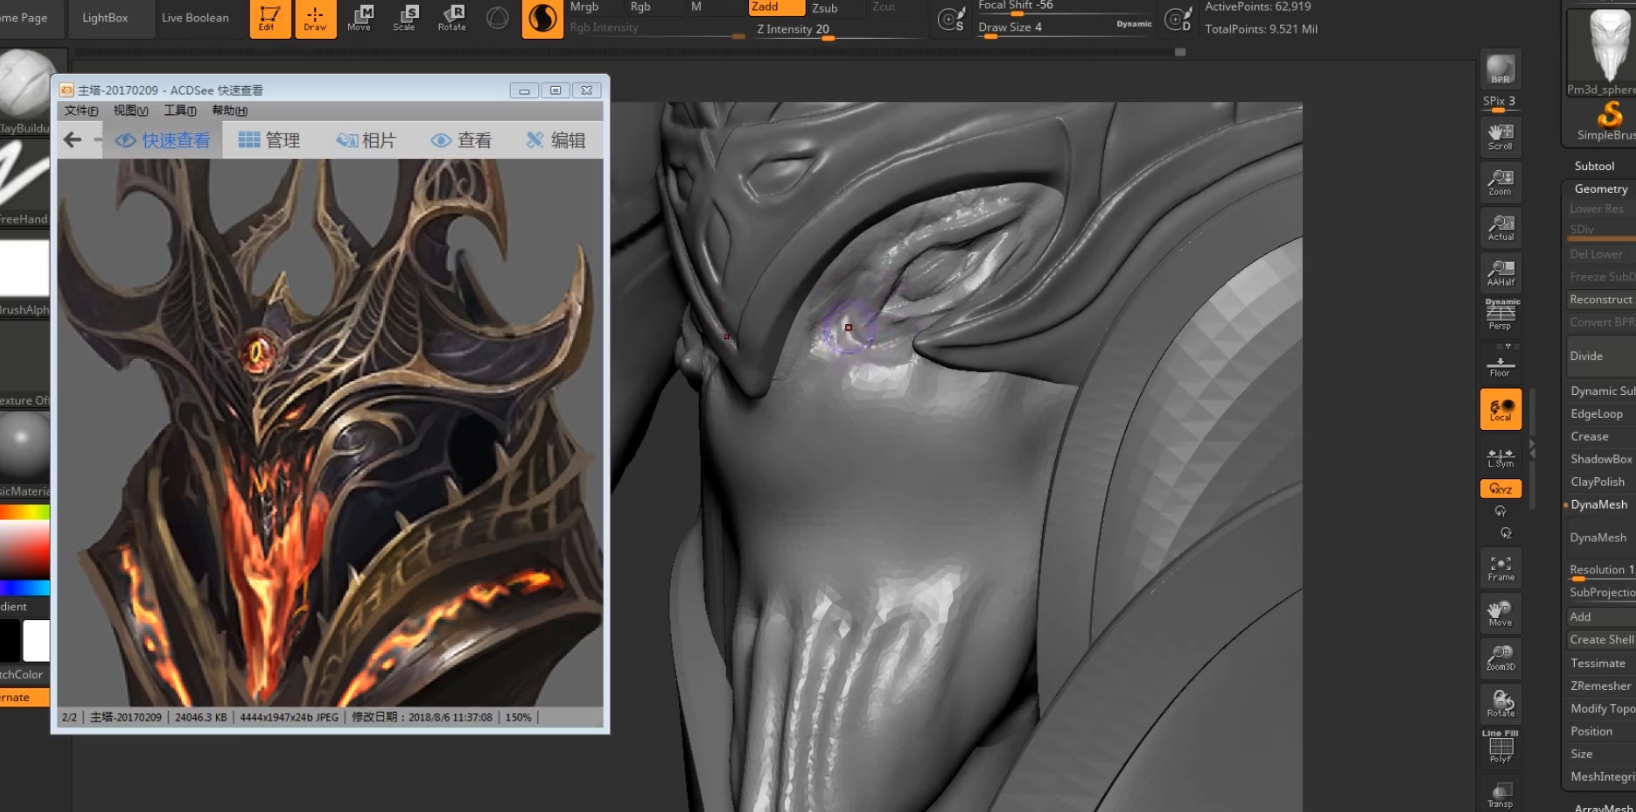
Task: Toggle L.Sym local symmetry
Action: [x=1500, y=457]
